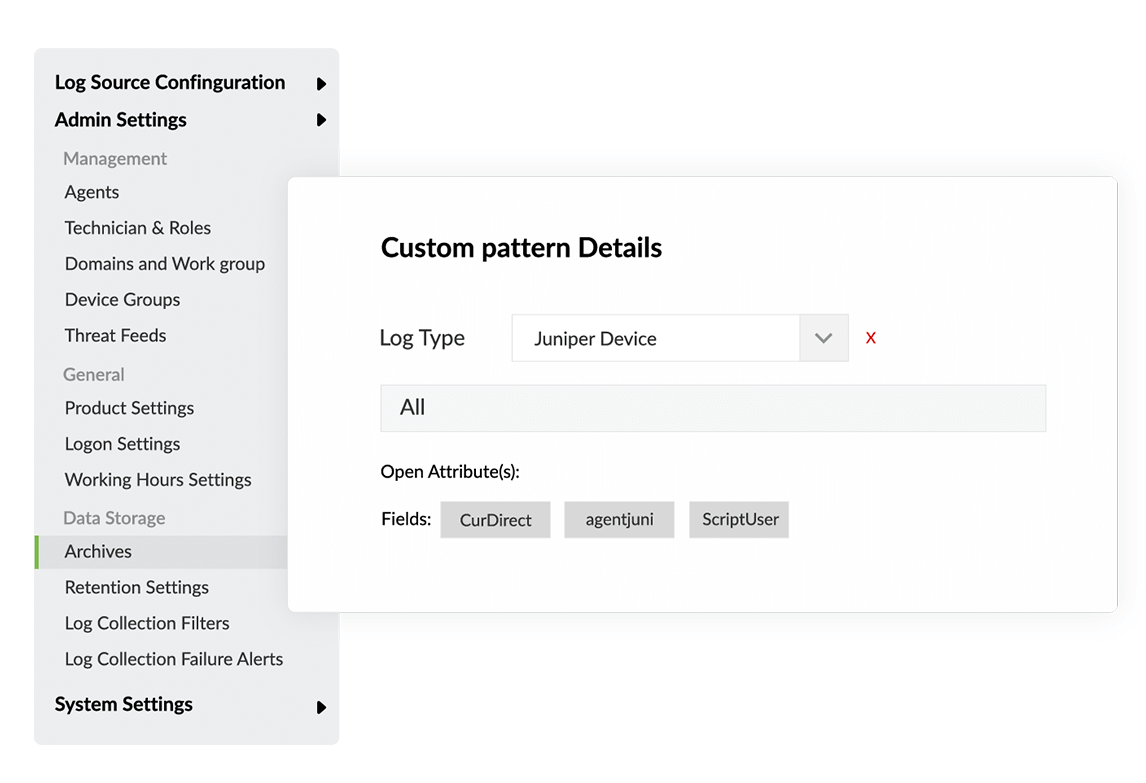Expand the System Settings arrow
The width and height of the screenshot is (1146, 783).
pos(321,707)
